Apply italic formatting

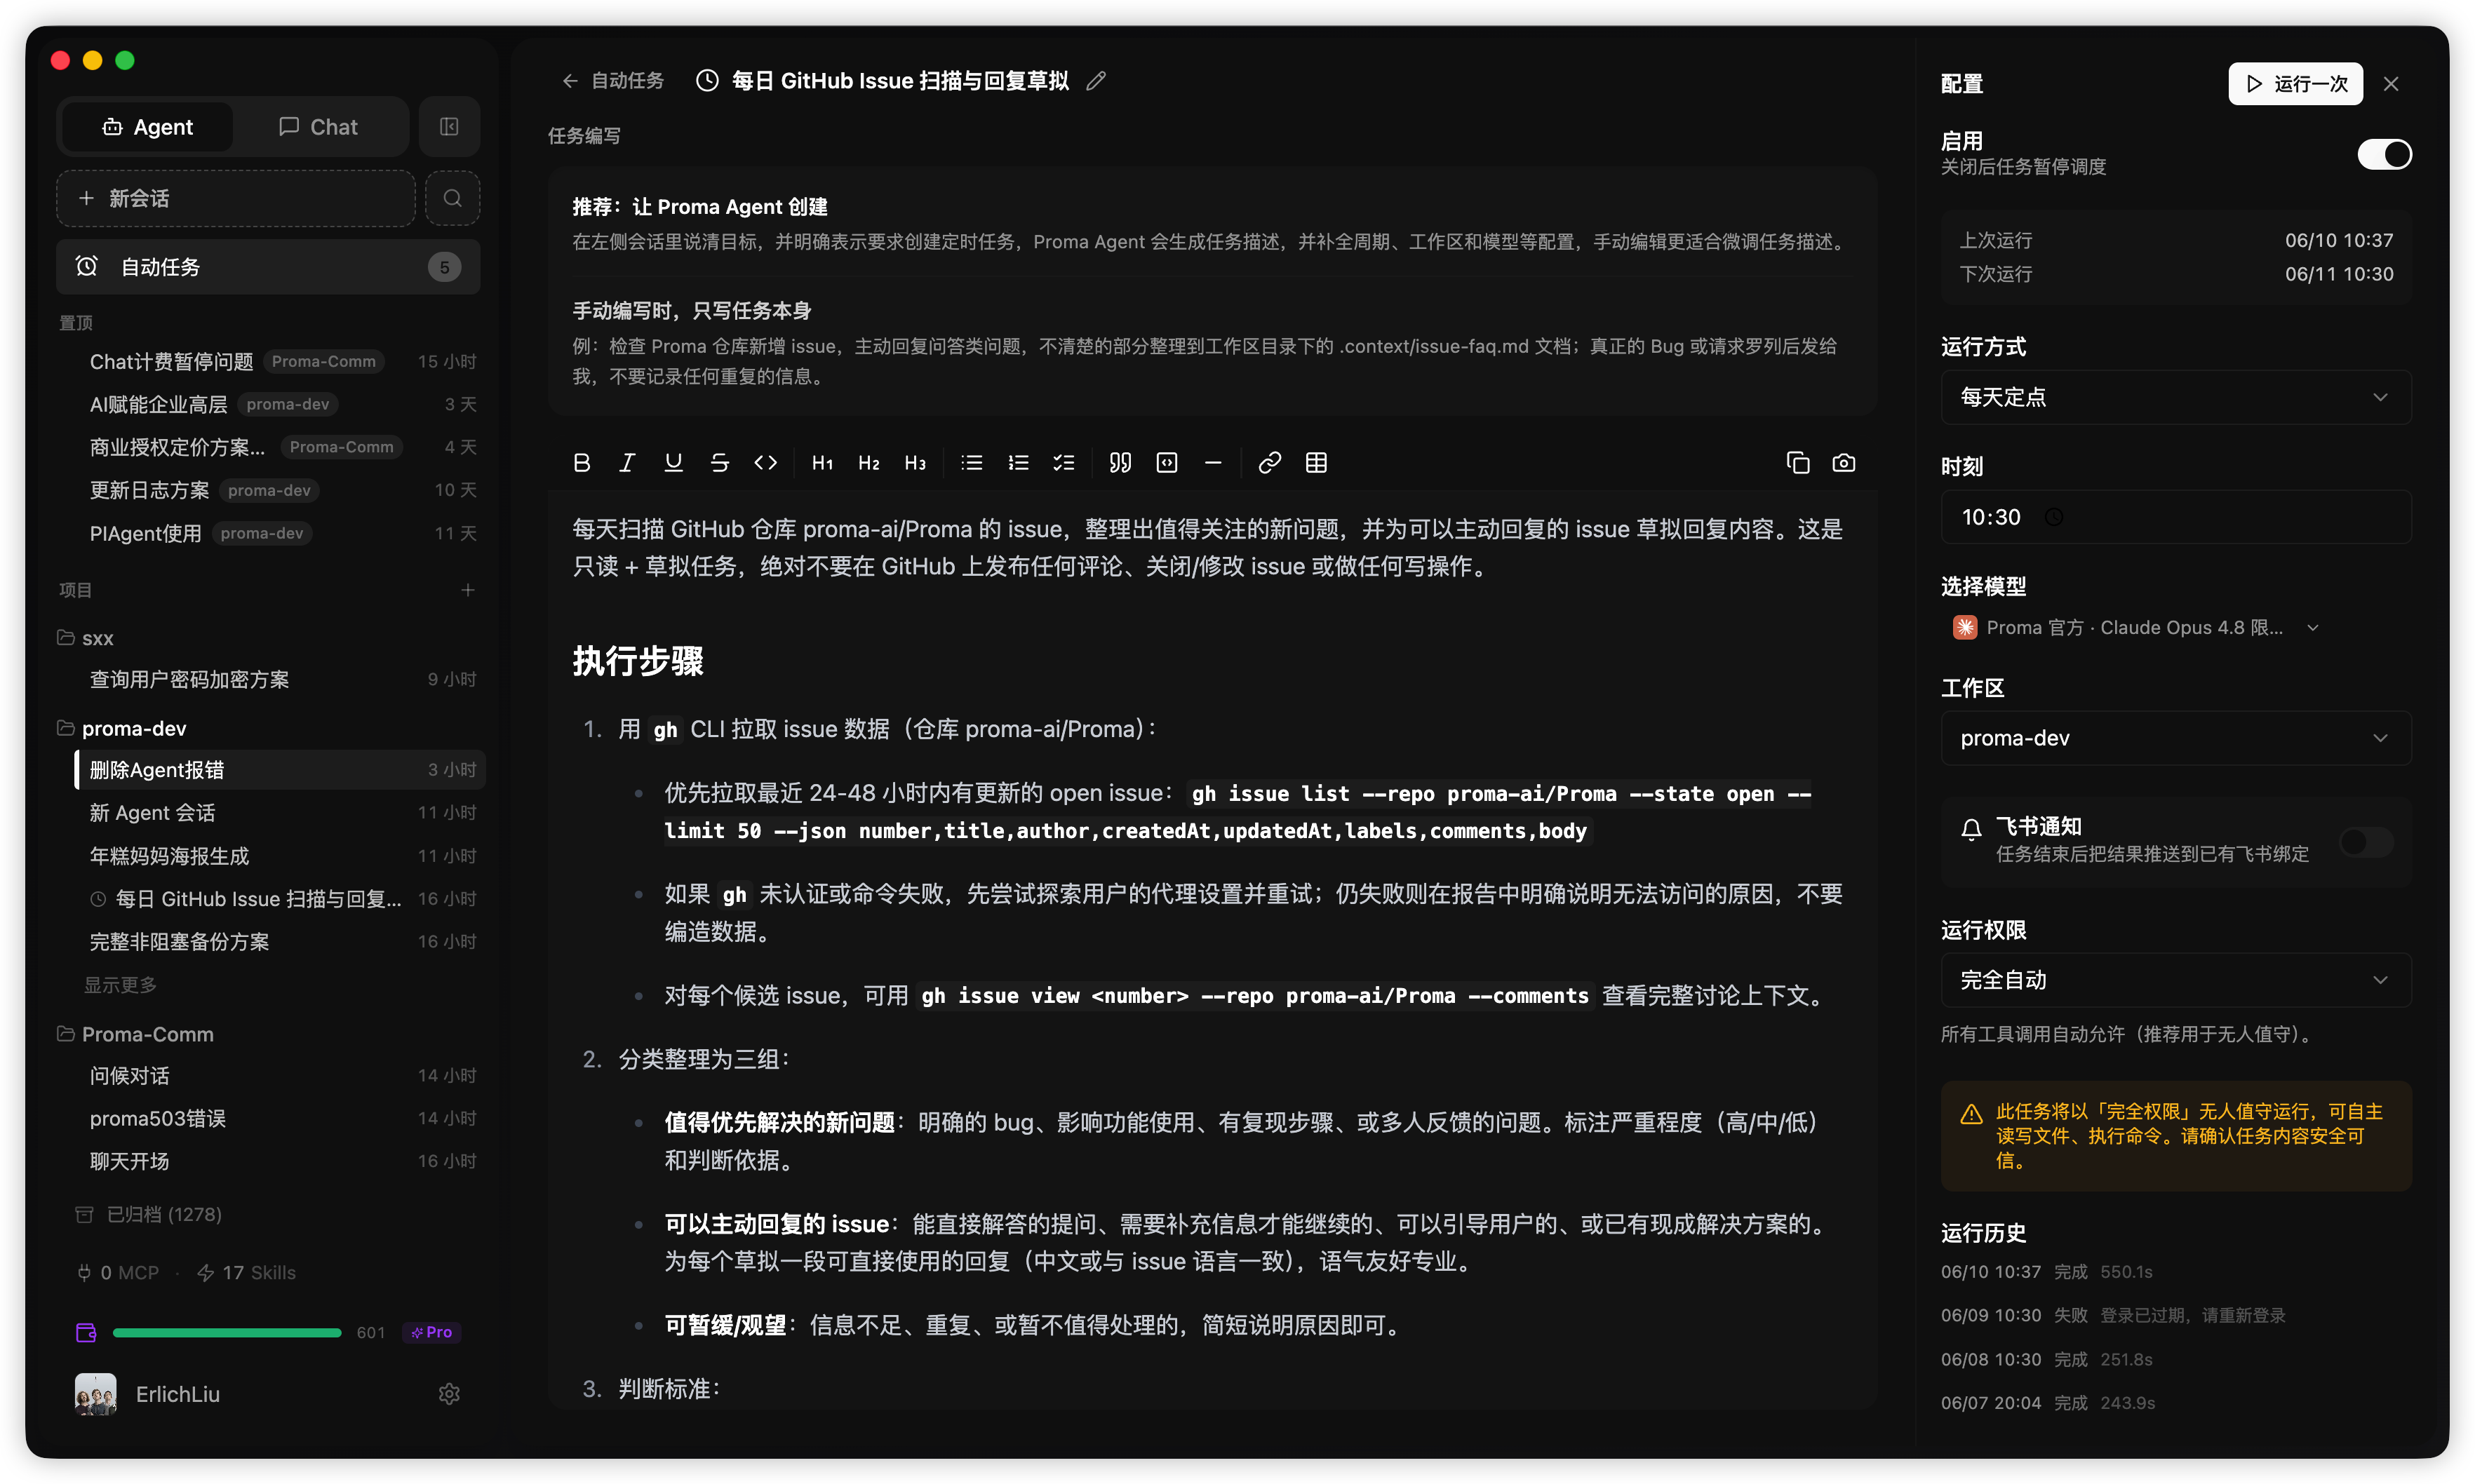(627, 463)
